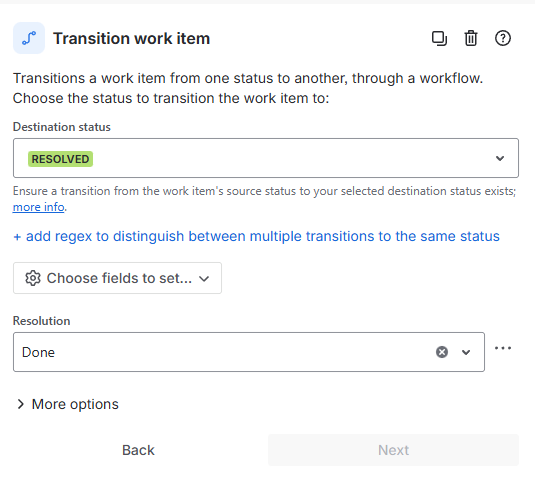Screen dimensions: 535x482
Task: Go Back to the previous step
Action: coord(138,450)
